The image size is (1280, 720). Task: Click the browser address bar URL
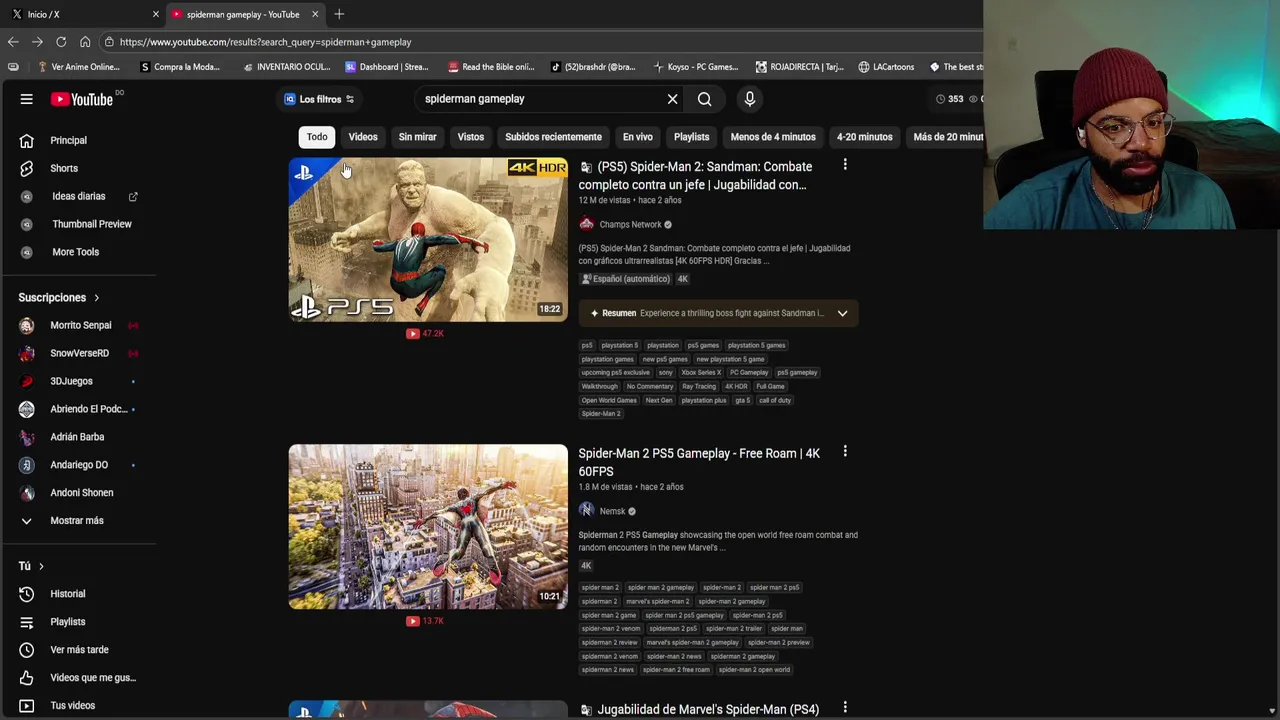265,42
